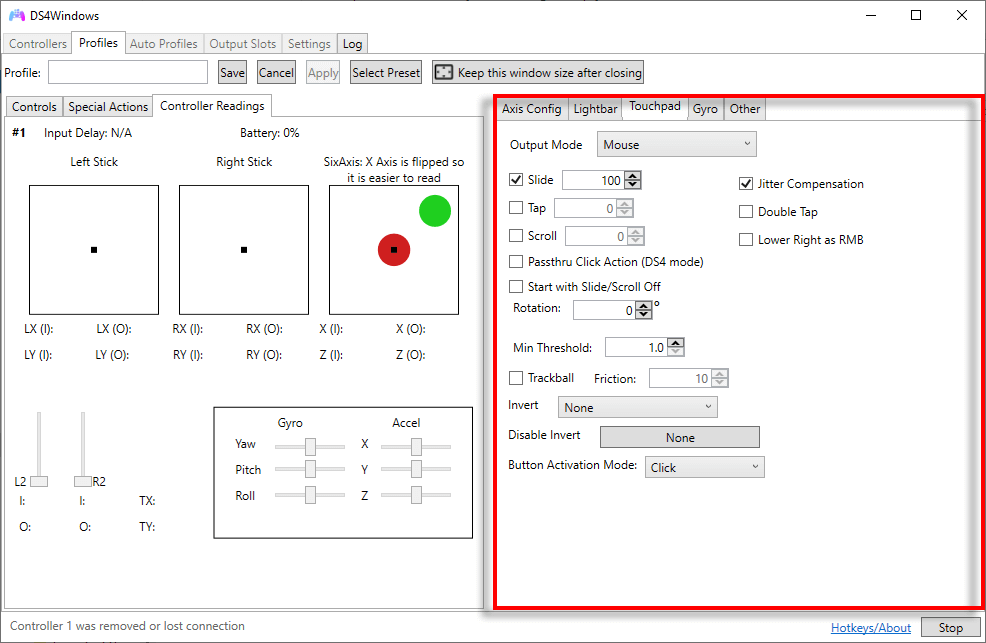Decrease the Slide value with down arrow

pyautogui.click(x=633, y=185)
